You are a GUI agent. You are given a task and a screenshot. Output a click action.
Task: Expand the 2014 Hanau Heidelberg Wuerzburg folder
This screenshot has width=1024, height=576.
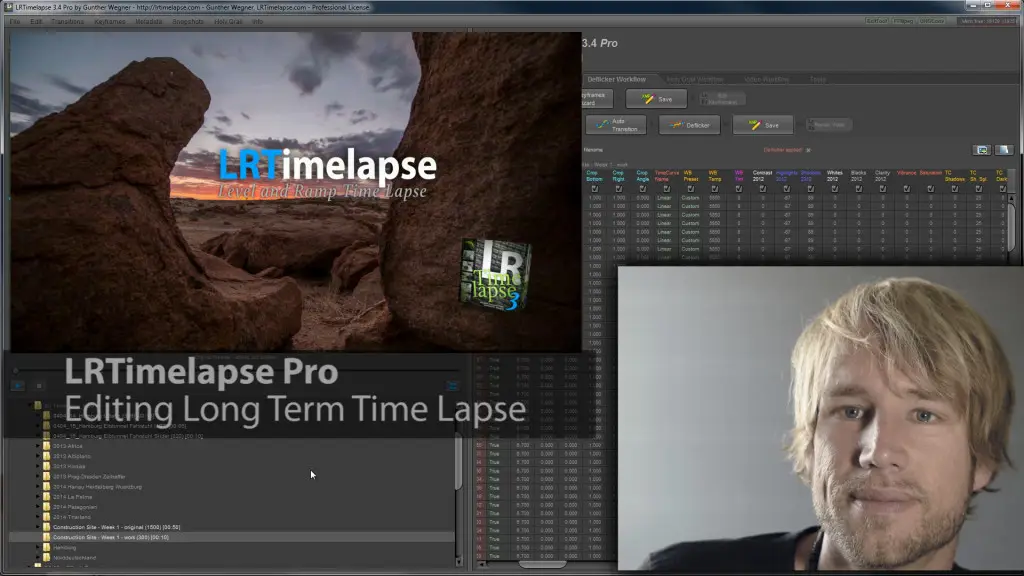pos(38,487)
